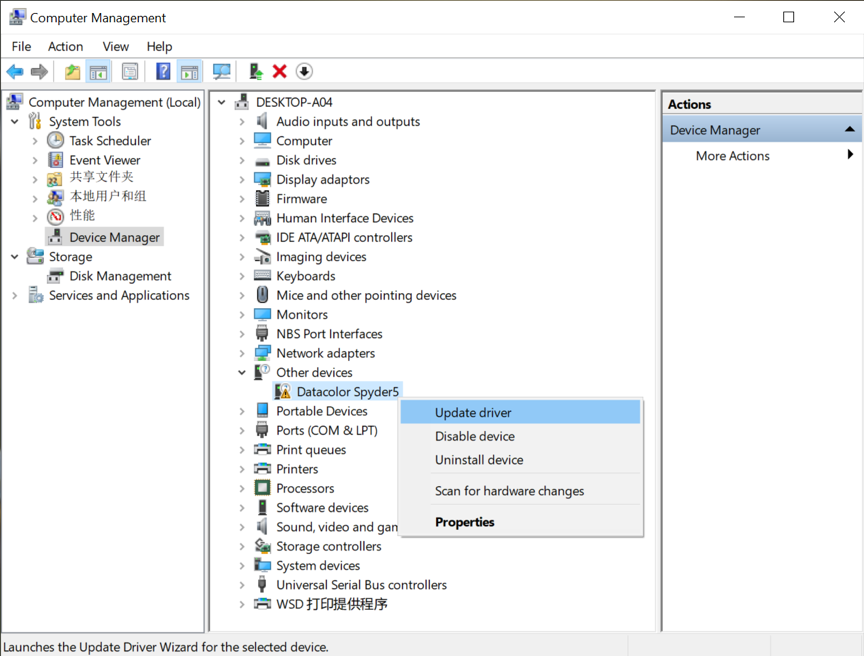864x656 pixels.
Task: Select Human Interface Devices category
Action: click(x=345, y=218)
